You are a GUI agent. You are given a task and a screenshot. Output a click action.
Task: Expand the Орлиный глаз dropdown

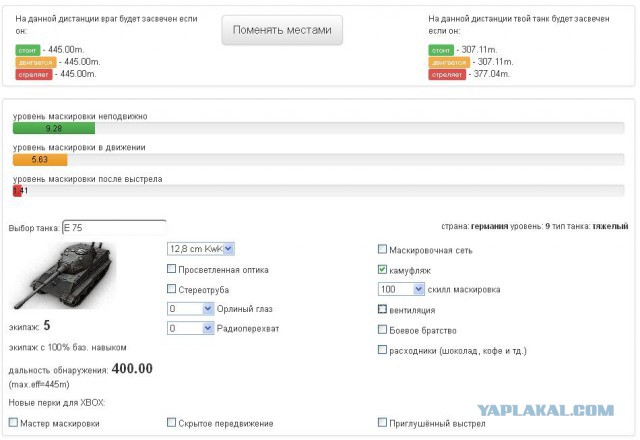[x=190, y=309]
